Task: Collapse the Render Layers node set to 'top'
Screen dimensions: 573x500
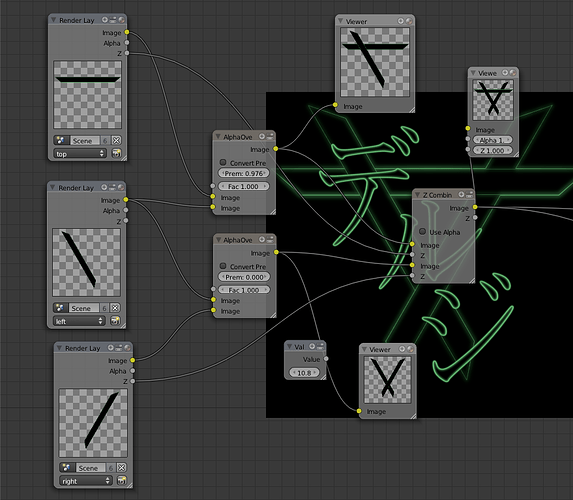Action: (53, 20)
